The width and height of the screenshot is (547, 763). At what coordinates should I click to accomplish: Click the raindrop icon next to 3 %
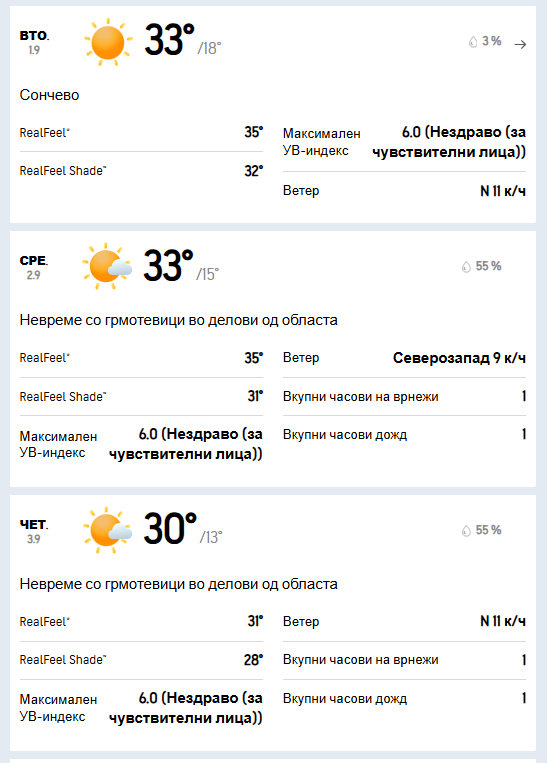point(473,42)
